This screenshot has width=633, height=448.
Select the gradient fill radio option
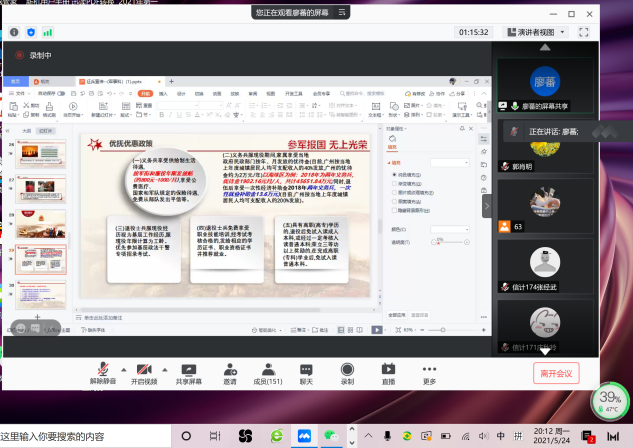(395, 182)
